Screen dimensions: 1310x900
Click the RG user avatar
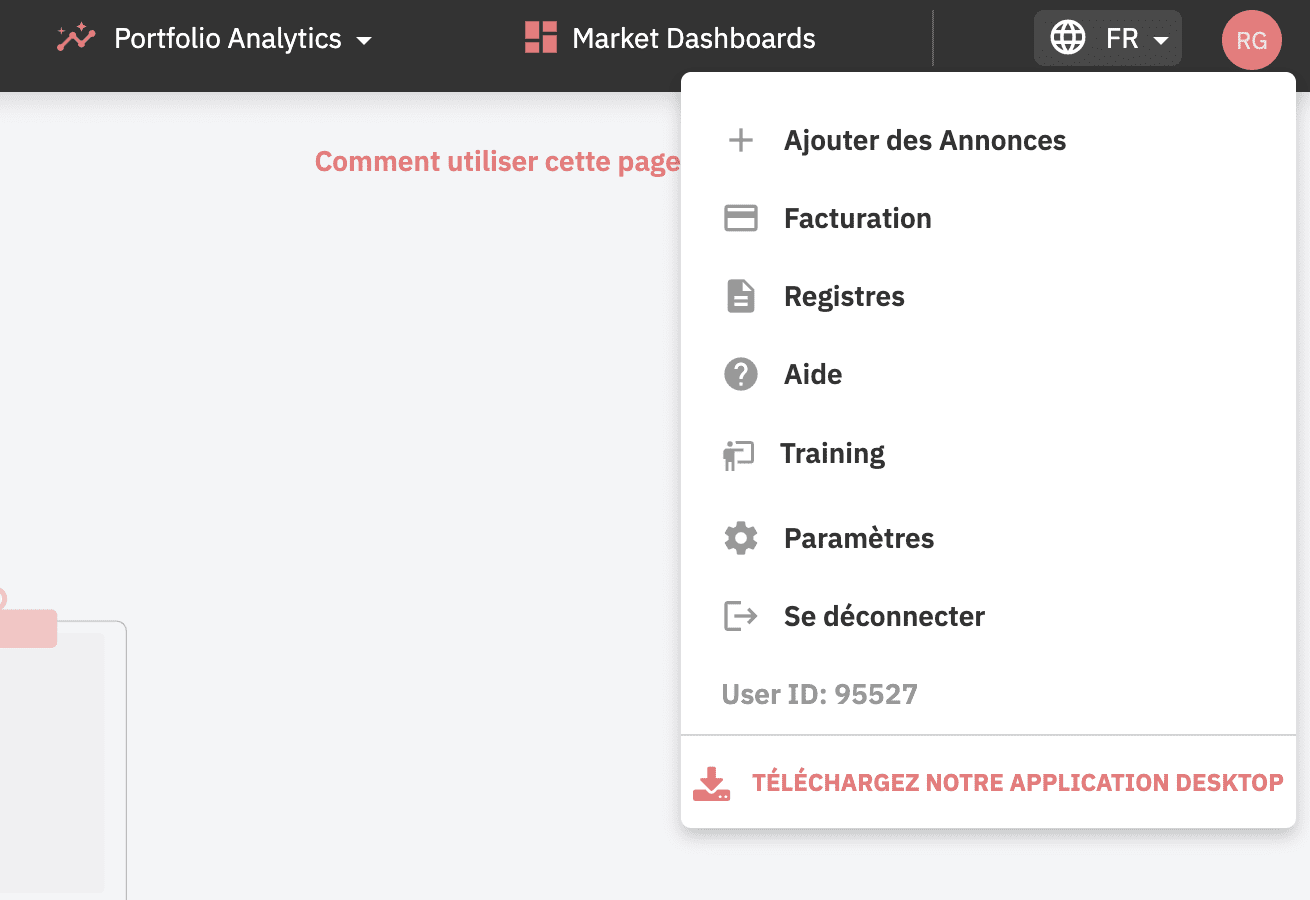pos(1252,40)
